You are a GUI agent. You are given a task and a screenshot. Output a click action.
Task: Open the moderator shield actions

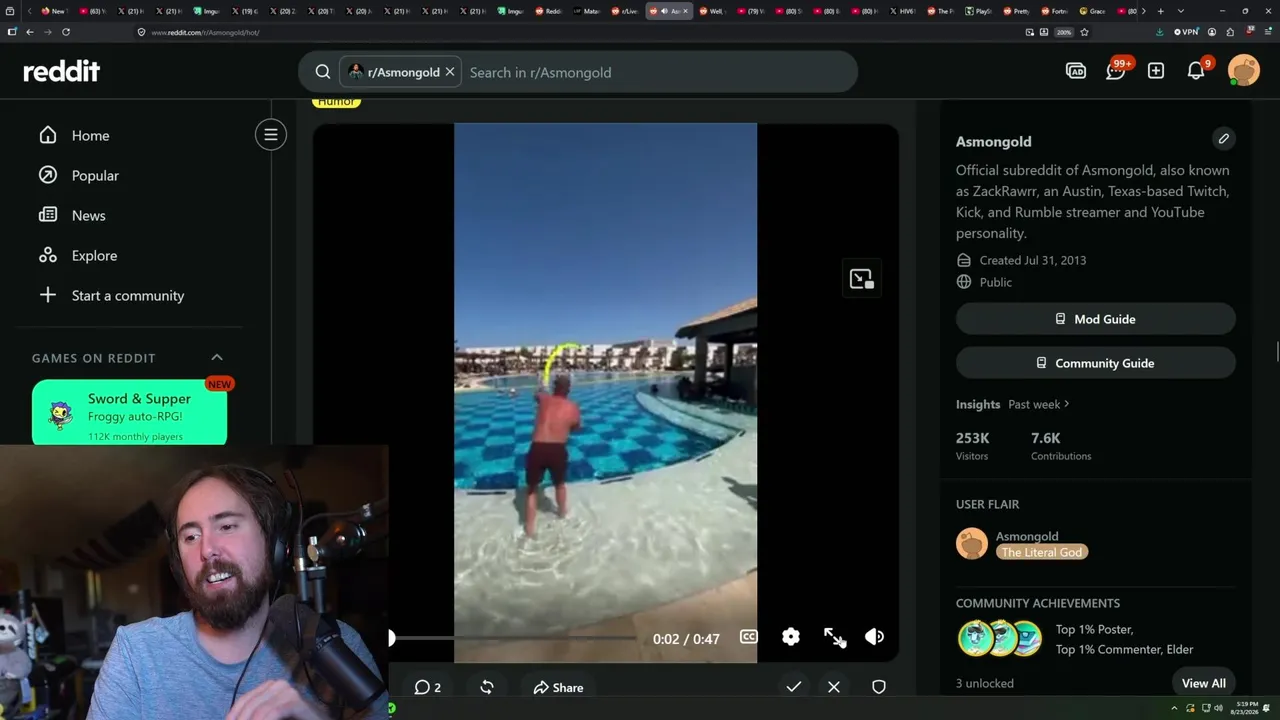[879, 687]
